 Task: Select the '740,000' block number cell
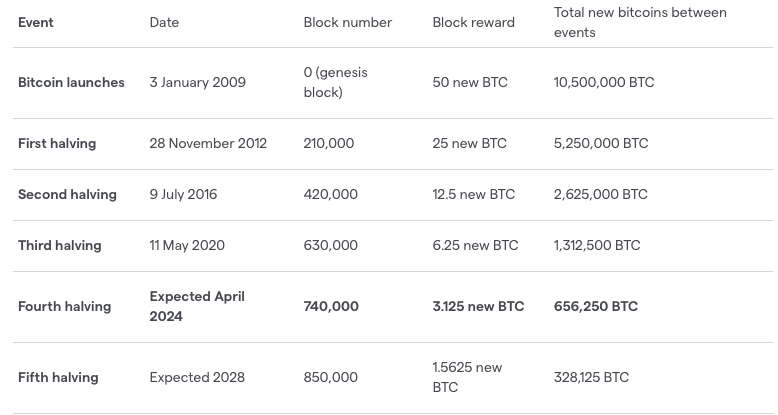point(331,306)
